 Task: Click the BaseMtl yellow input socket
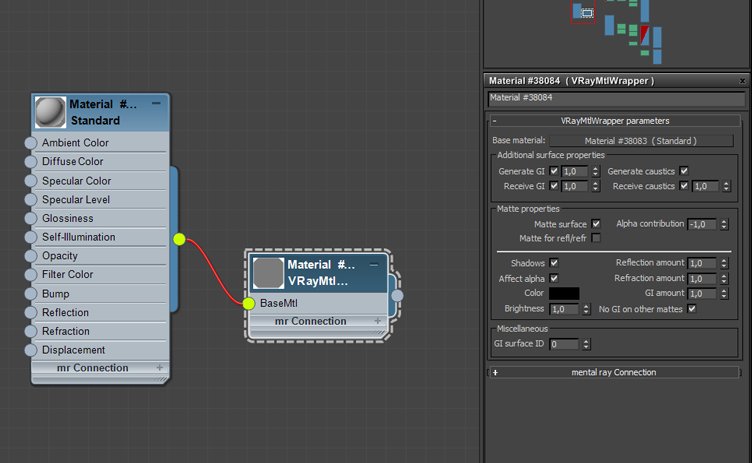click(x=248, y=303)
